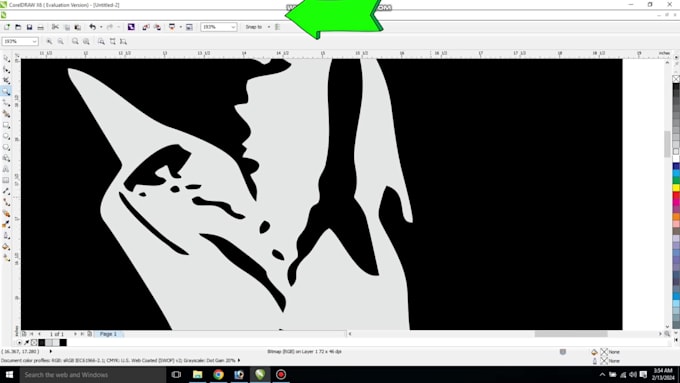This screenshot has width=680, height=383.
Task: Open the navigator at the scrollbar corner
Action: tap(667, 334)
